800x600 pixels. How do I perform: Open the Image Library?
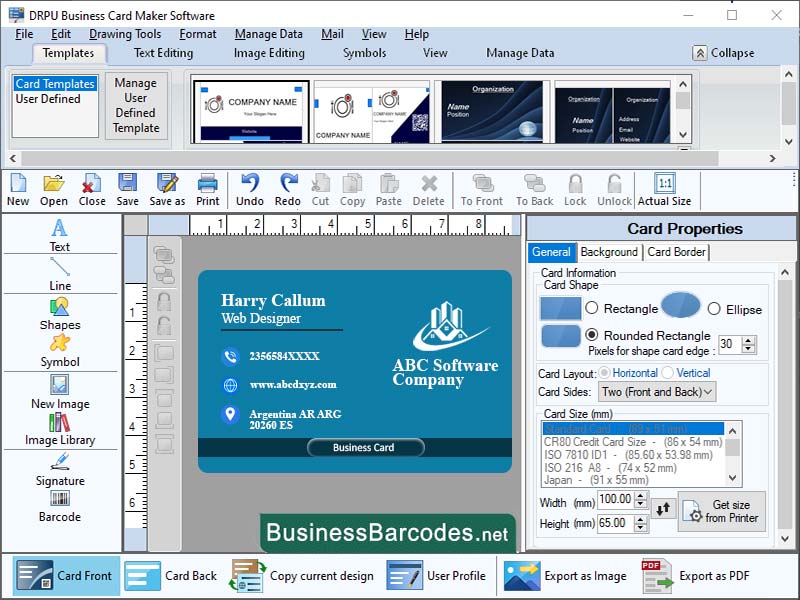(59, 430)
